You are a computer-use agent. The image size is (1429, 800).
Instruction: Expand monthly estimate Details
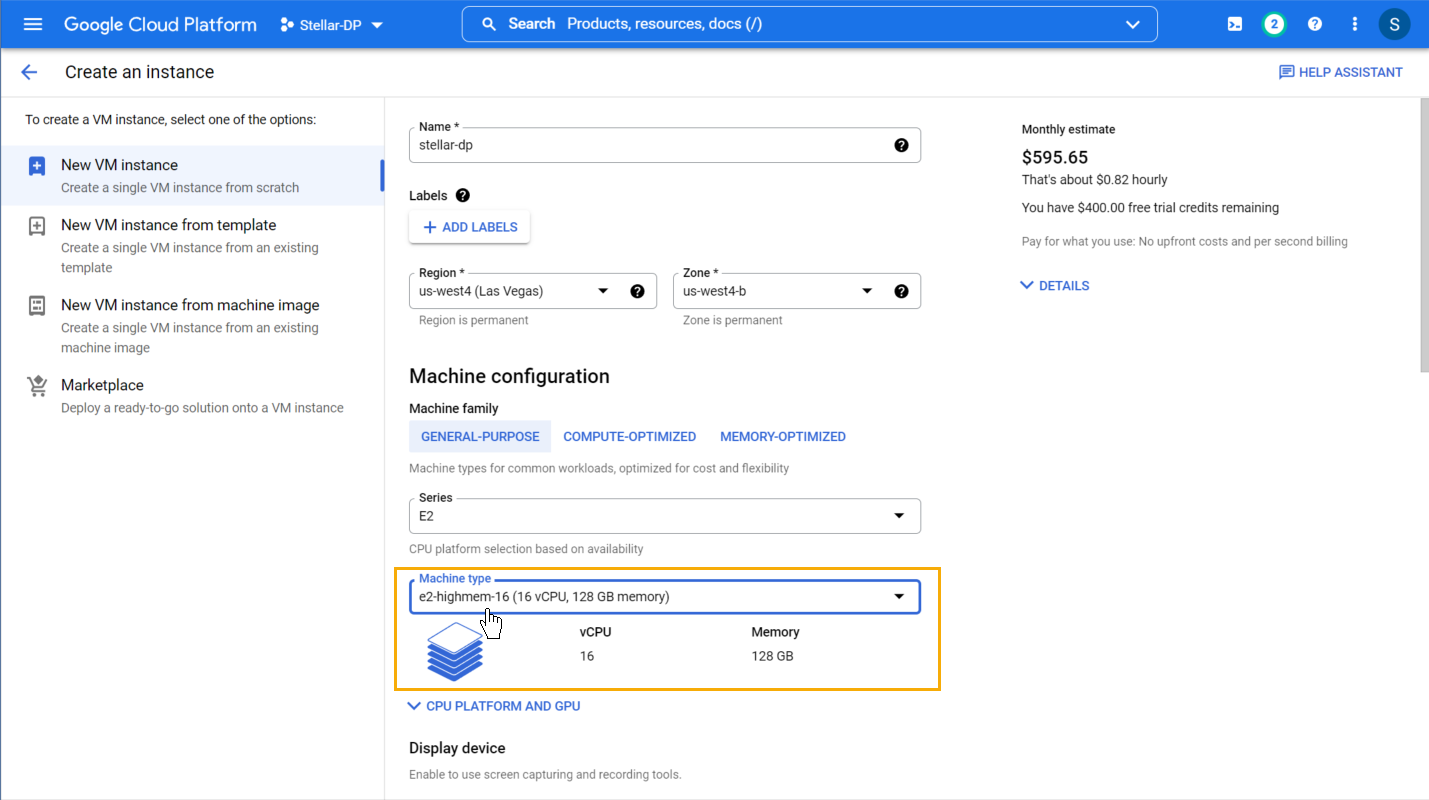coord(1054,286)
